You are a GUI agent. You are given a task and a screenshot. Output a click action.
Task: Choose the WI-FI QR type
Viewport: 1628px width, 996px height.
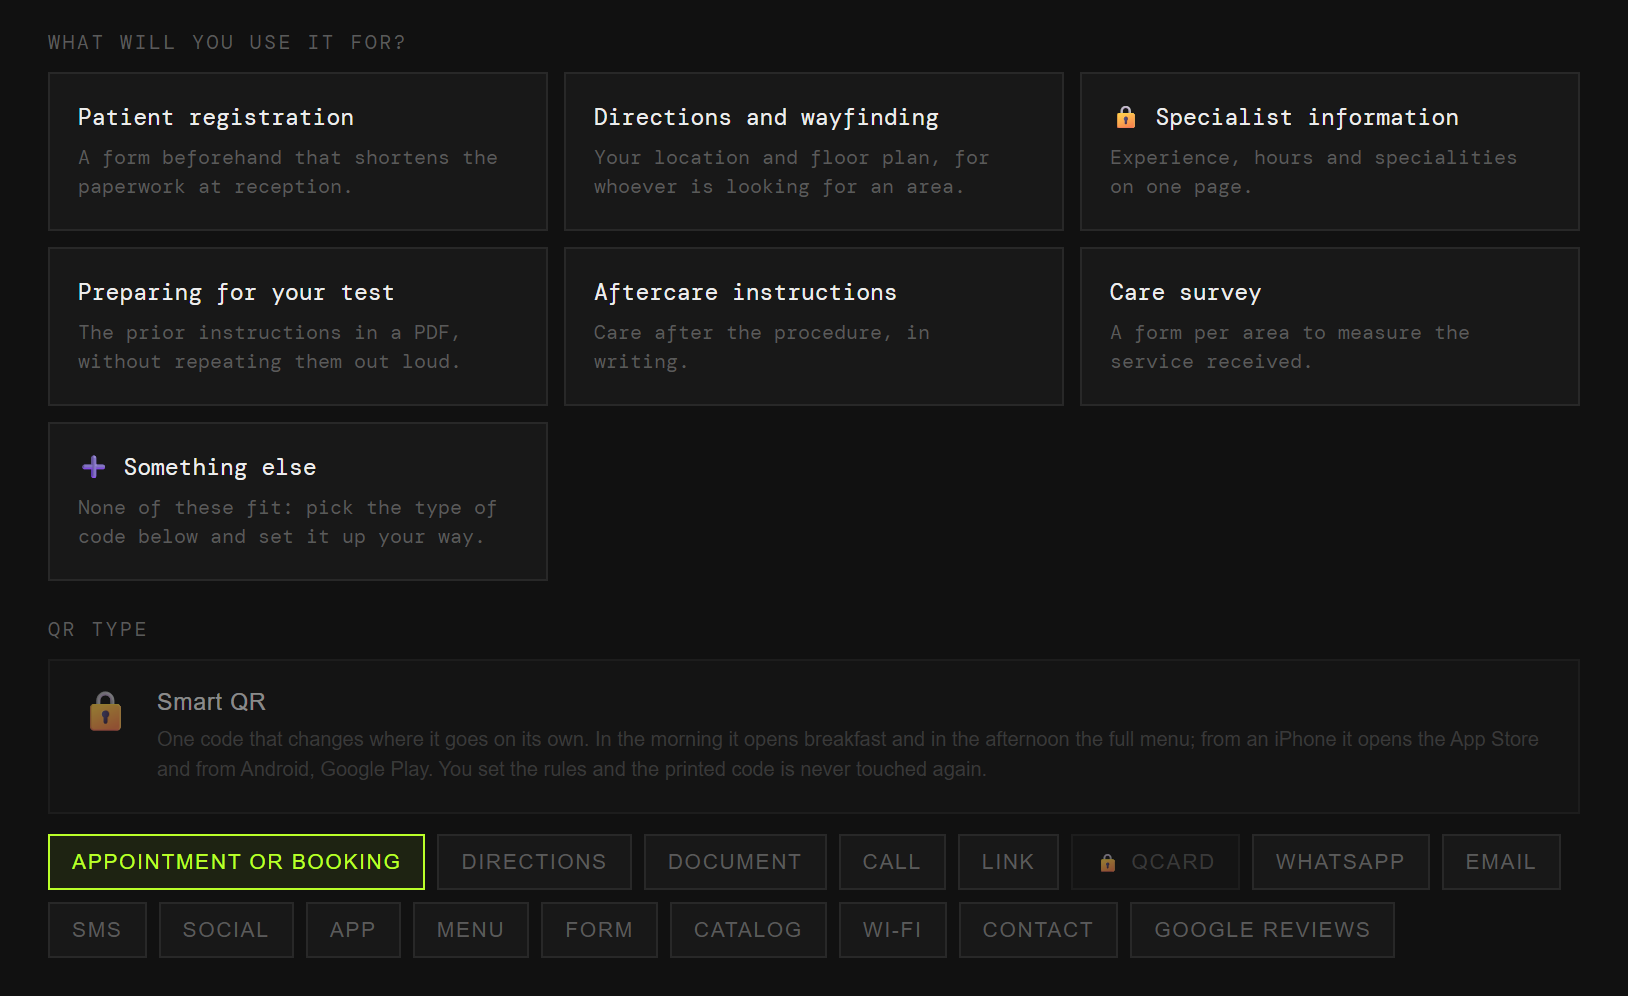click(892, 930)
